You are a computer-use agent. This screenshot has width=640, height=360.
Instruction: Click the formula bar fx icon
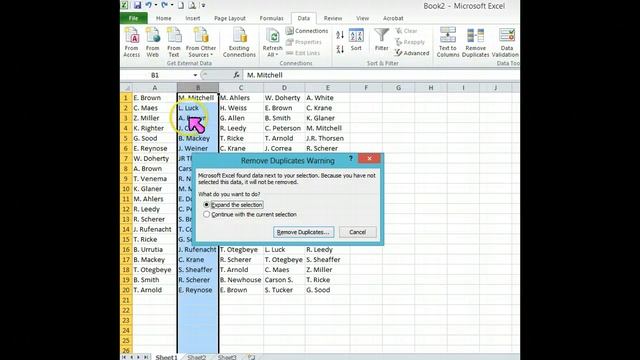[x=236, y=75]
